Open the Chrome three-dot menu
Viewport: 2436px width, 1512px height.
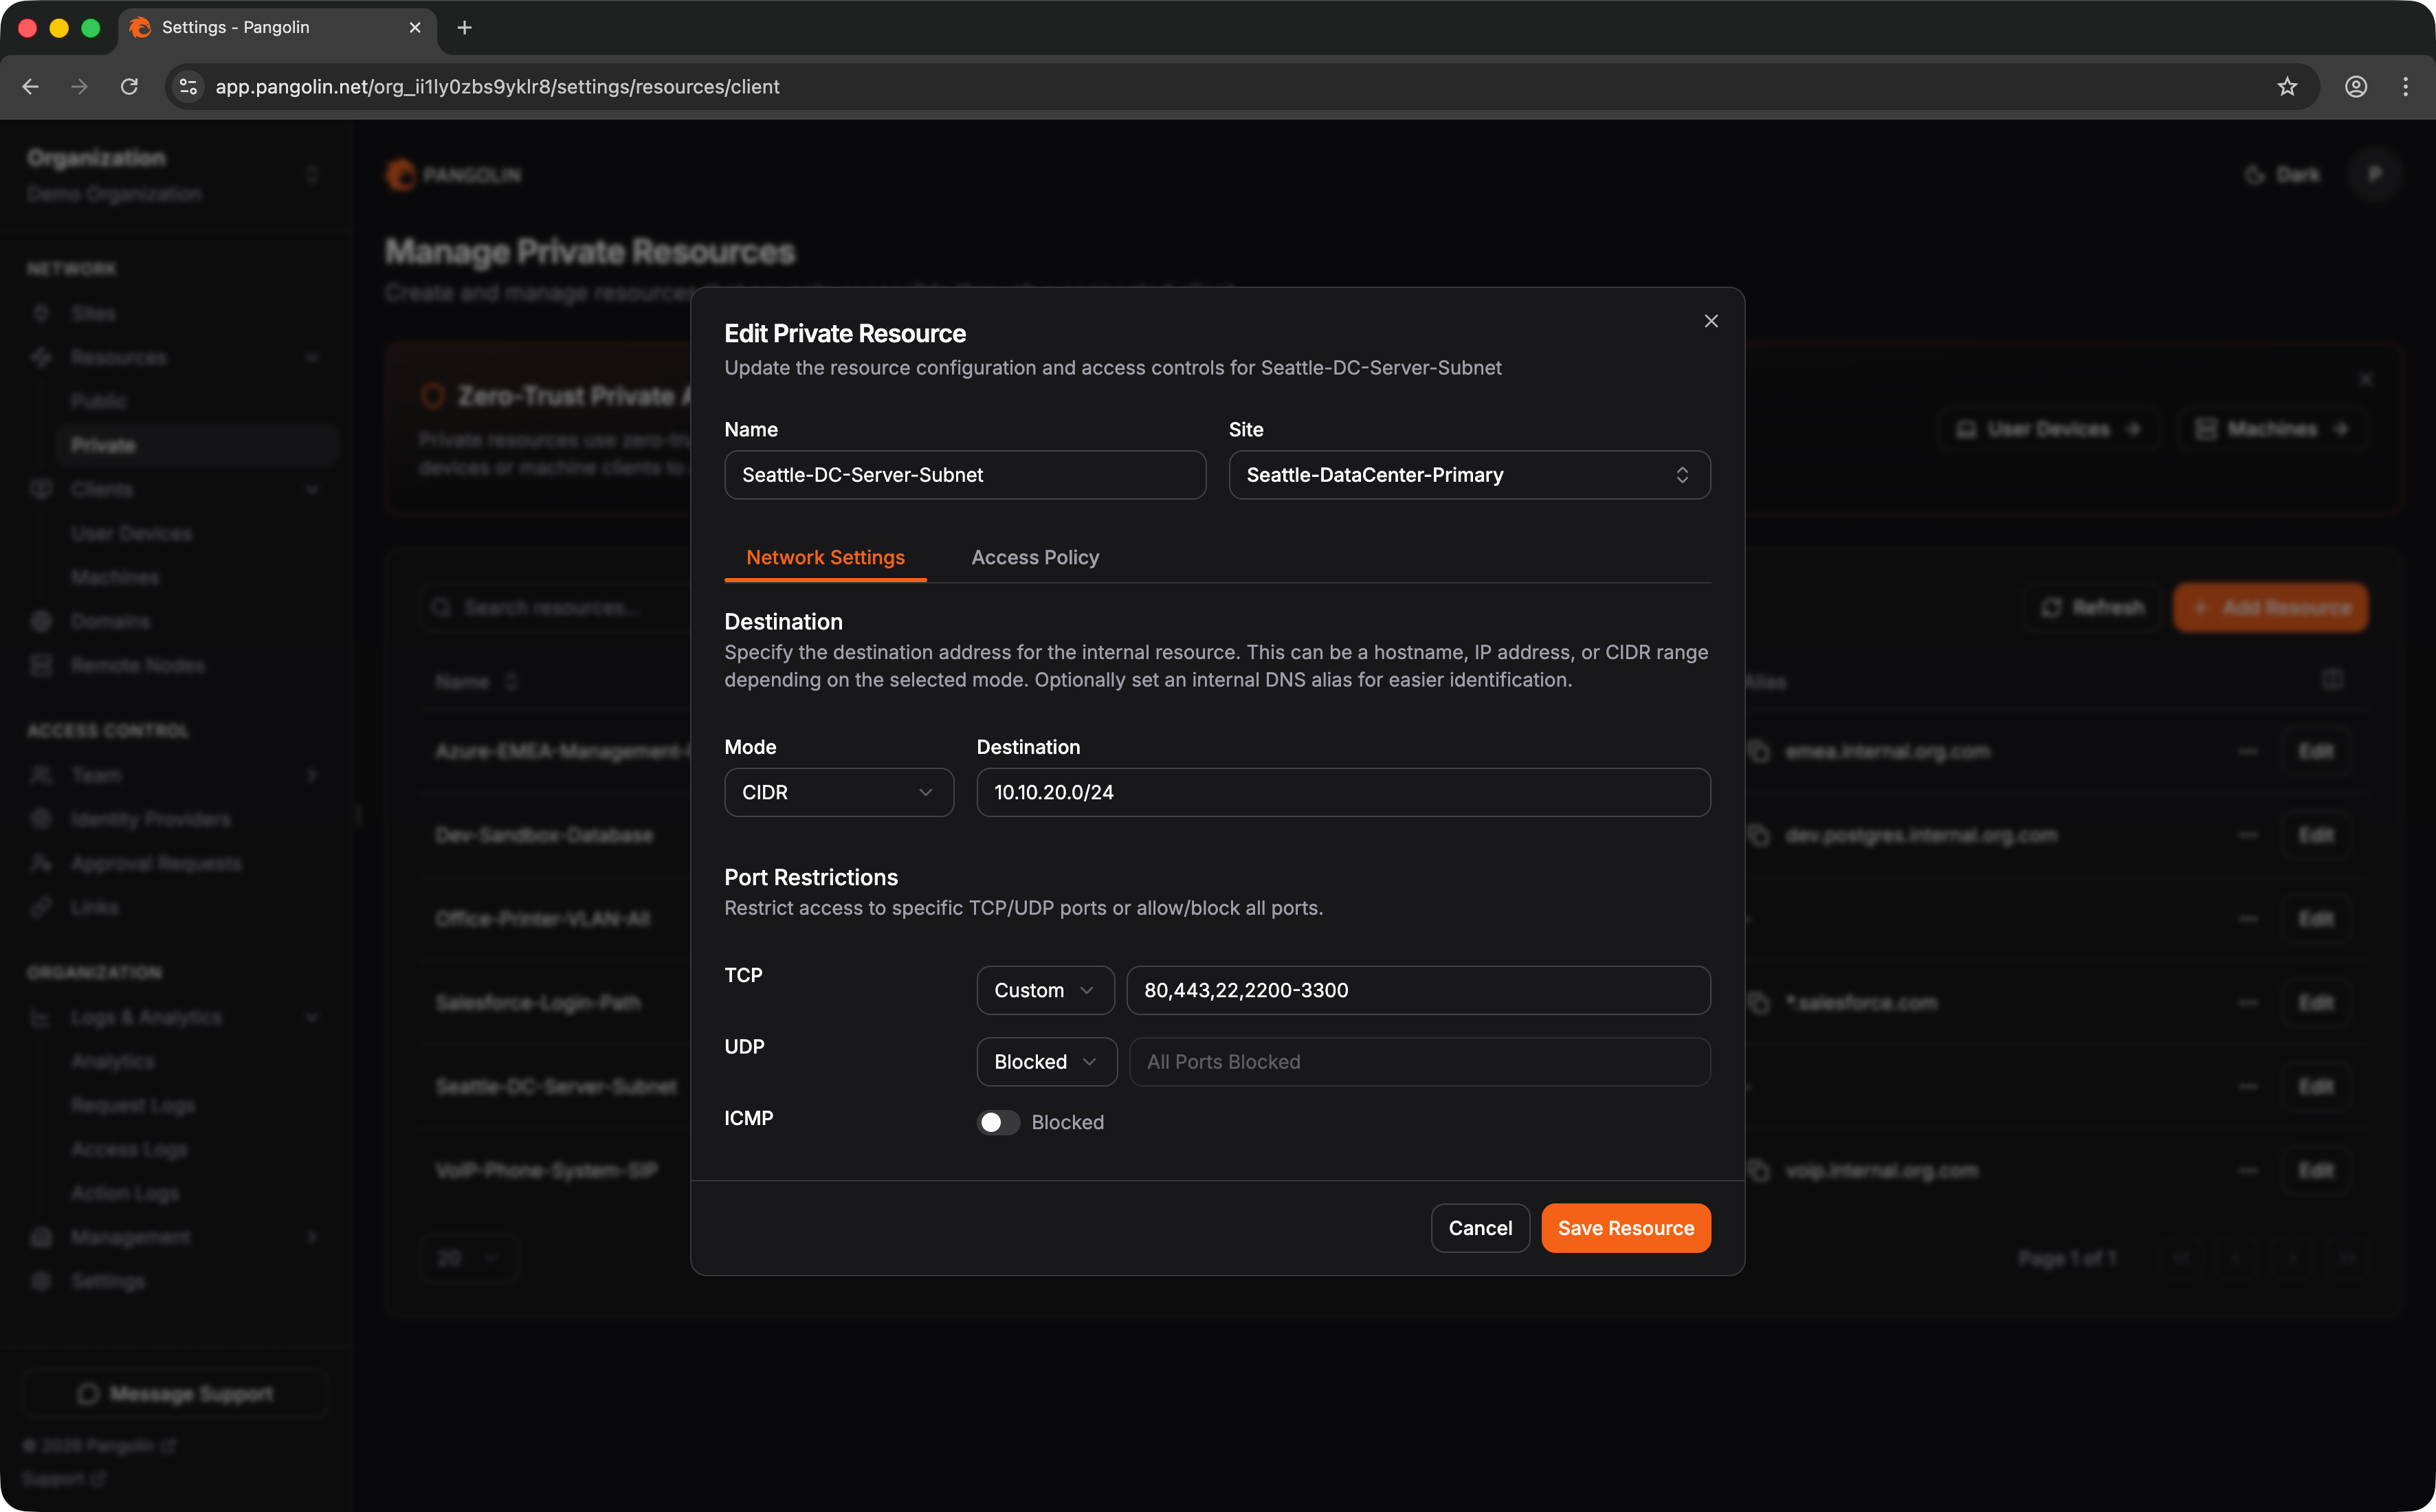tap(2405, 87)
